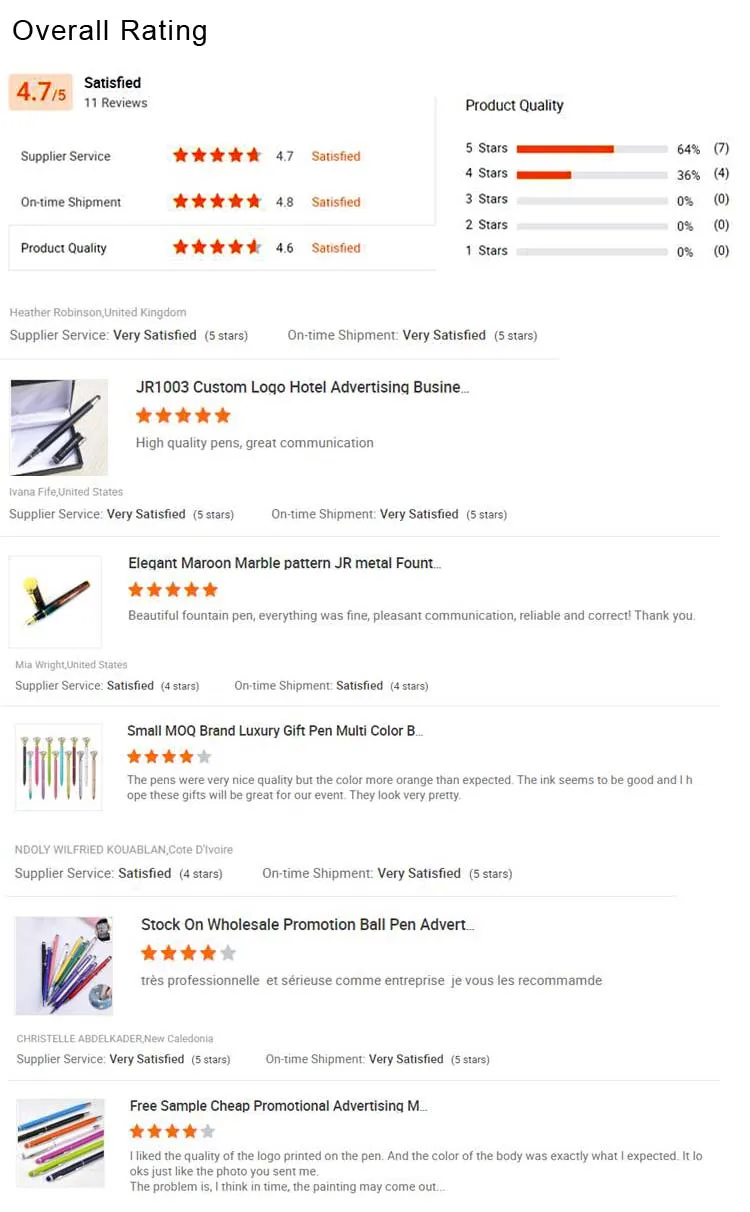Viewport: 750px width, 1212px height.
Task: Open the JR1003 Custom Logo Hotel pen link
Action: 302,387
